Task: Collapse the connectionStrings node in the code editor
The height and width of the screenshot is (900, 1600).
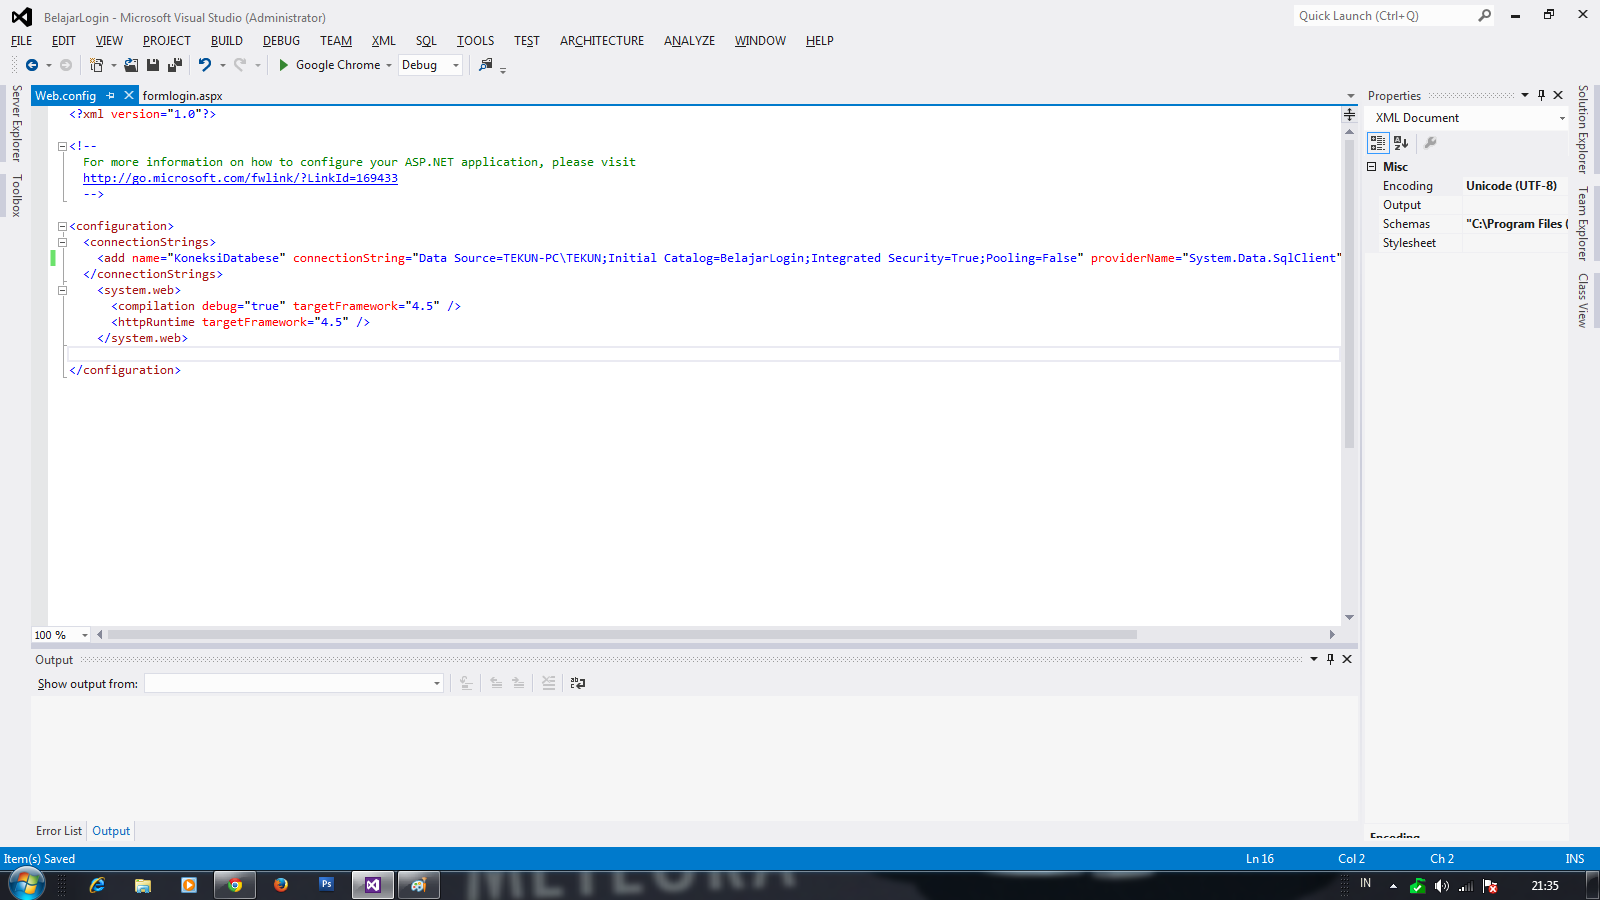Action: pyautogui.click(x=63, y=241)
